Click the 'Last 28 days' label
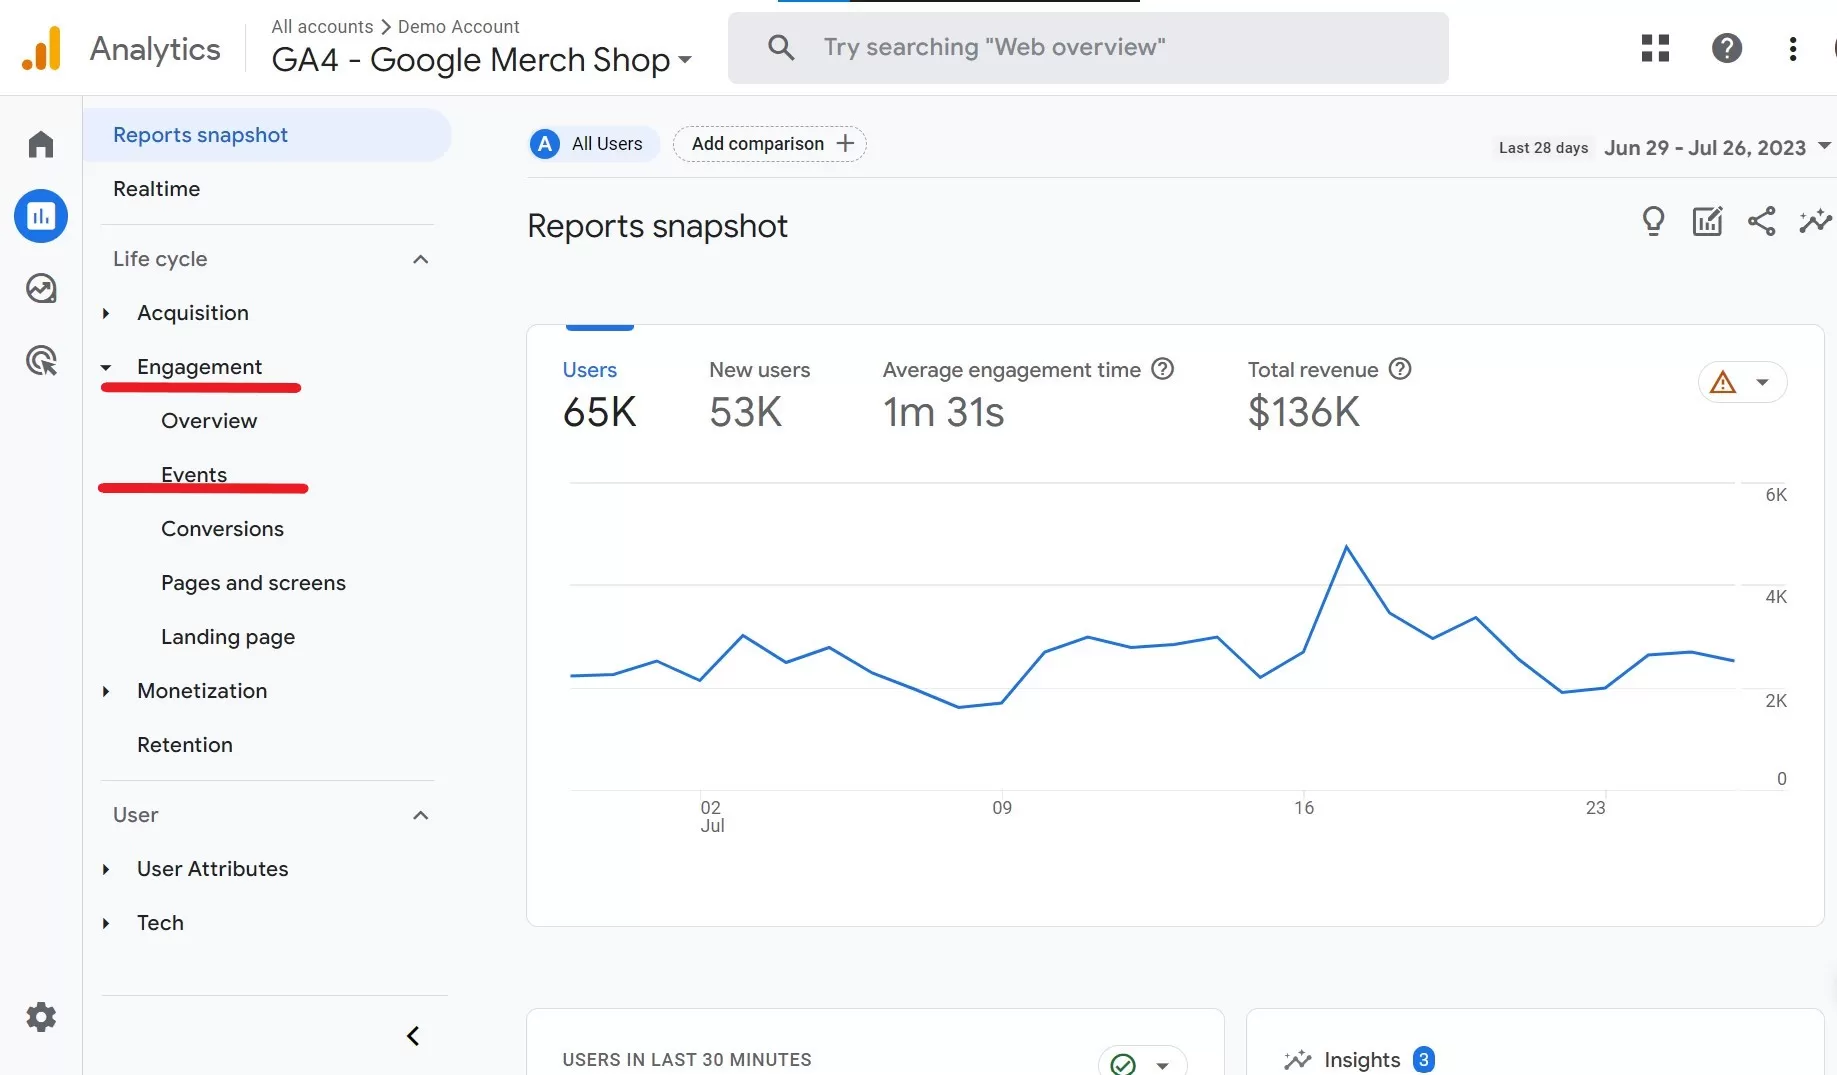This screenshot has height=1075, width=1837. [x=1543, y=148]
